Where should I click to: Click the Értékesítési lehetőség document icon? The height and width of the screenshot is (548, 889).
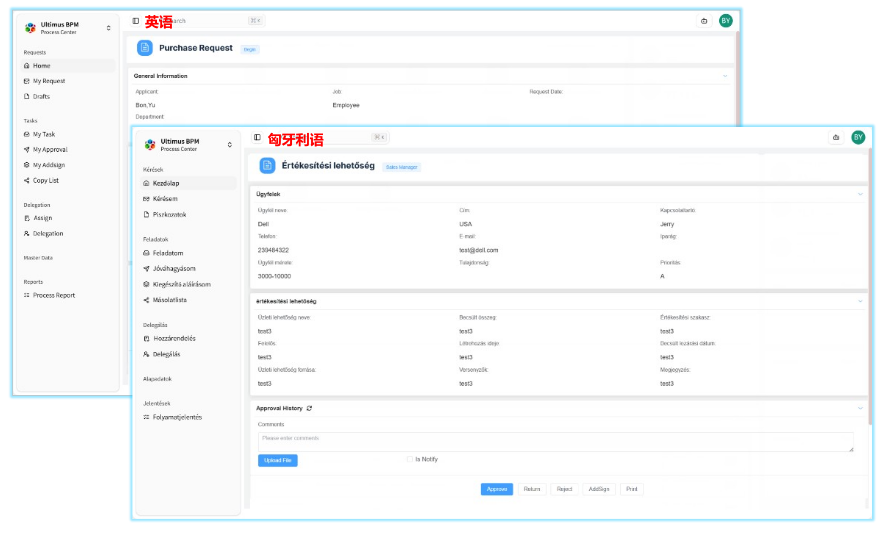pyautogui.click(x=267, y=166)
